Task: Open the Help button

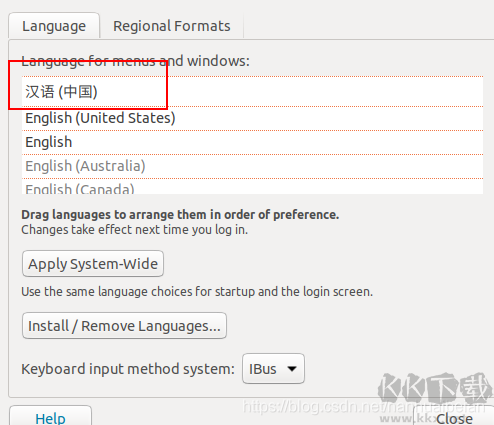Action: pos(50,417)
